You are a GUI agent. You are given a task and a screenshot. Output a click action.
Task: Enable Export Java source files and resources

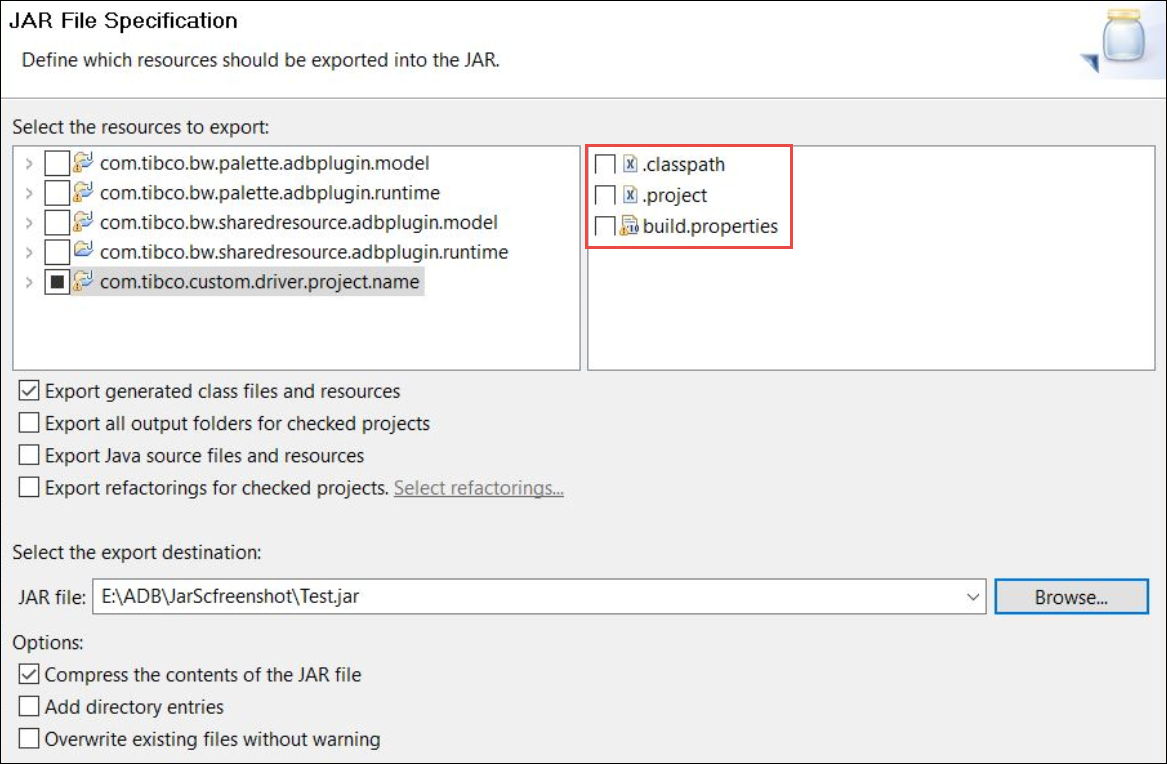click(x=30, y=456)
